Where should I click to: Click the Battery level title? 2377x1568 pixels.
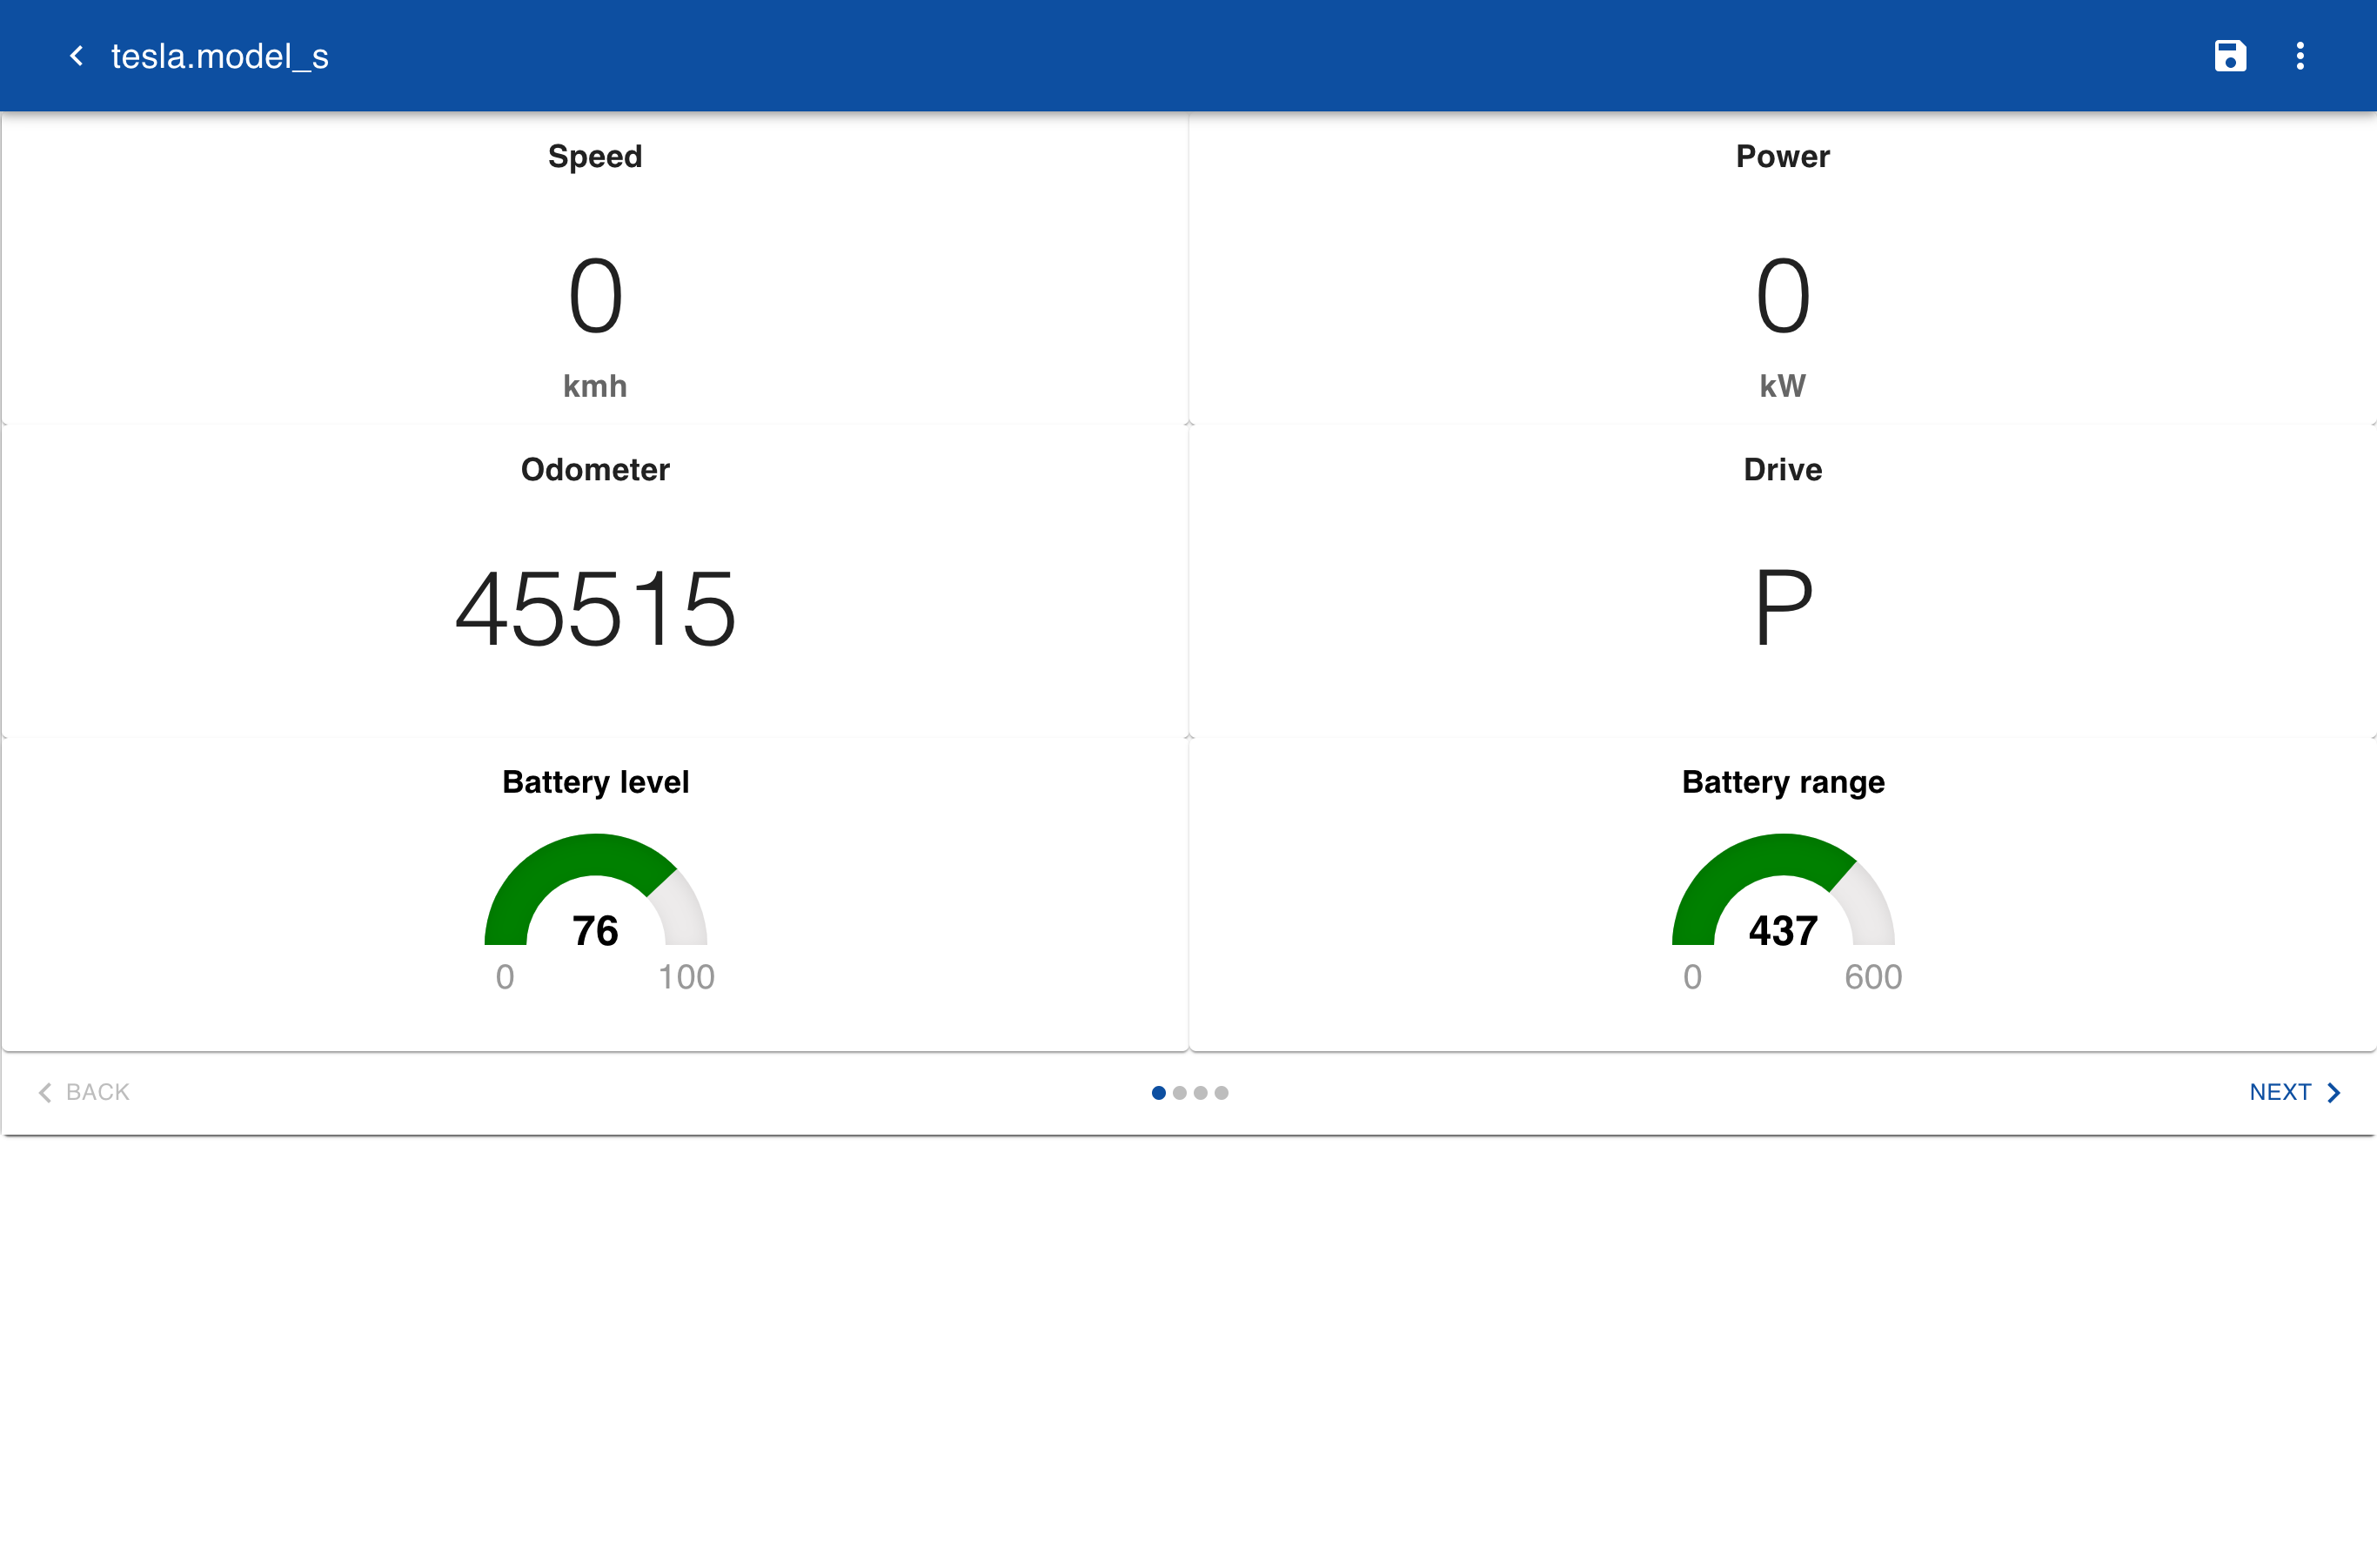click(x=595, y=782)
